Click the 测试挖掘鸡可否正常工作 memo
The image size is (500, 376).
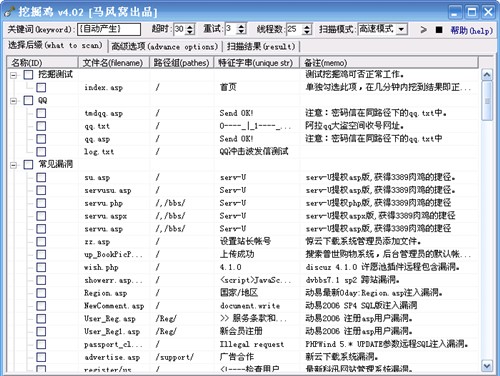click(x=355, y=74)
